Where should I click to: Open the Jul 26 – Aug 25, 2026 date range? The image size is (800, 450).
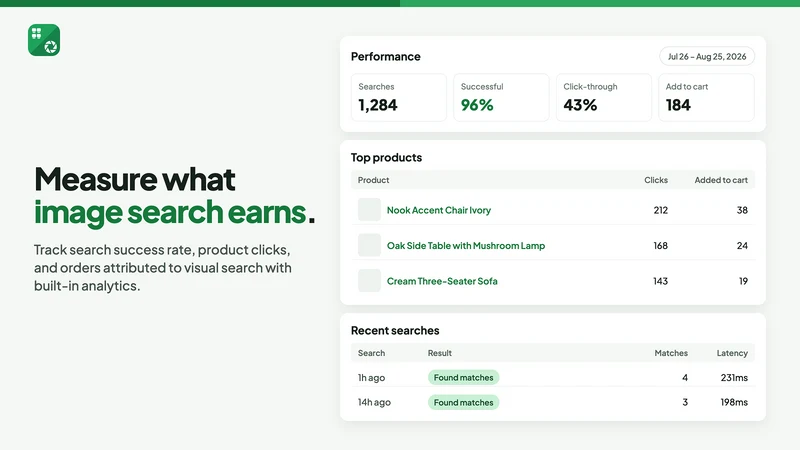pyautogui.click(x=707, y=57)
